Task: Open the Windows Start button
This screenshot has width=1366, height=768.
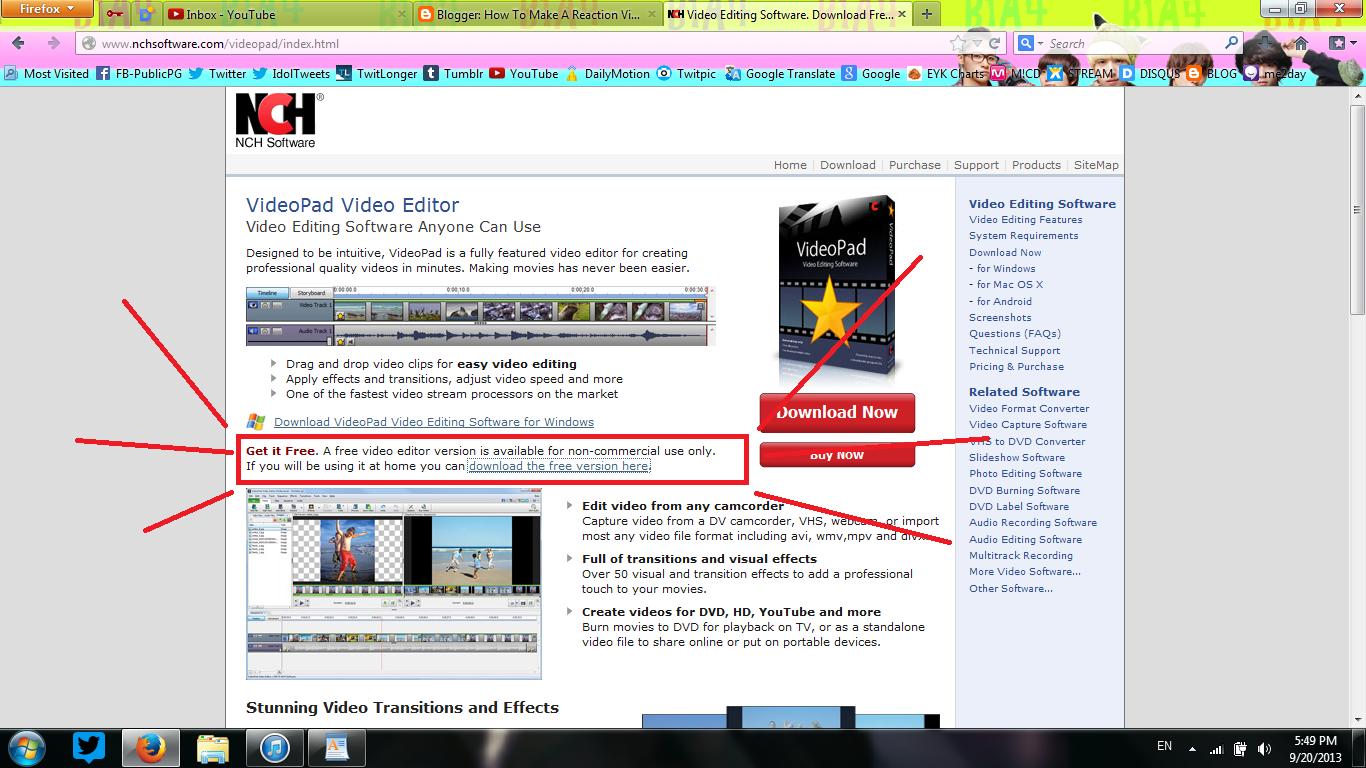Action: (26, 747)
